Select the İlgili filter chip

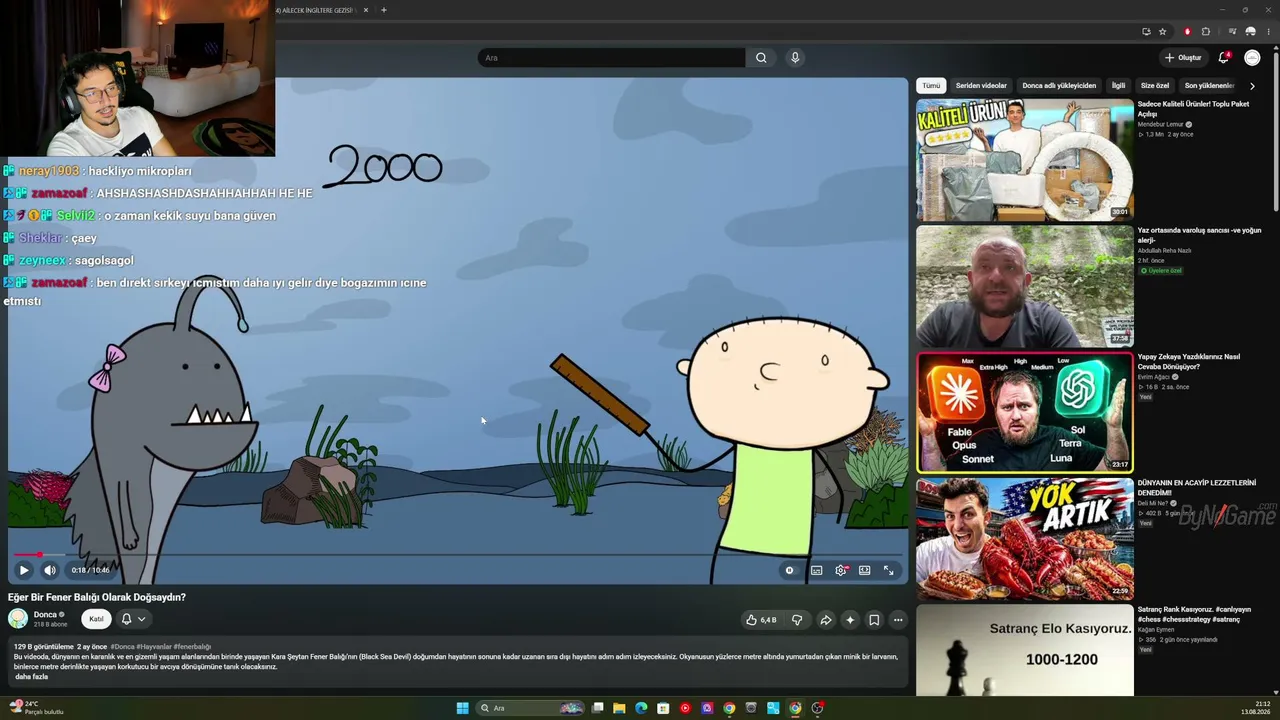click(x=1119, y=86)
